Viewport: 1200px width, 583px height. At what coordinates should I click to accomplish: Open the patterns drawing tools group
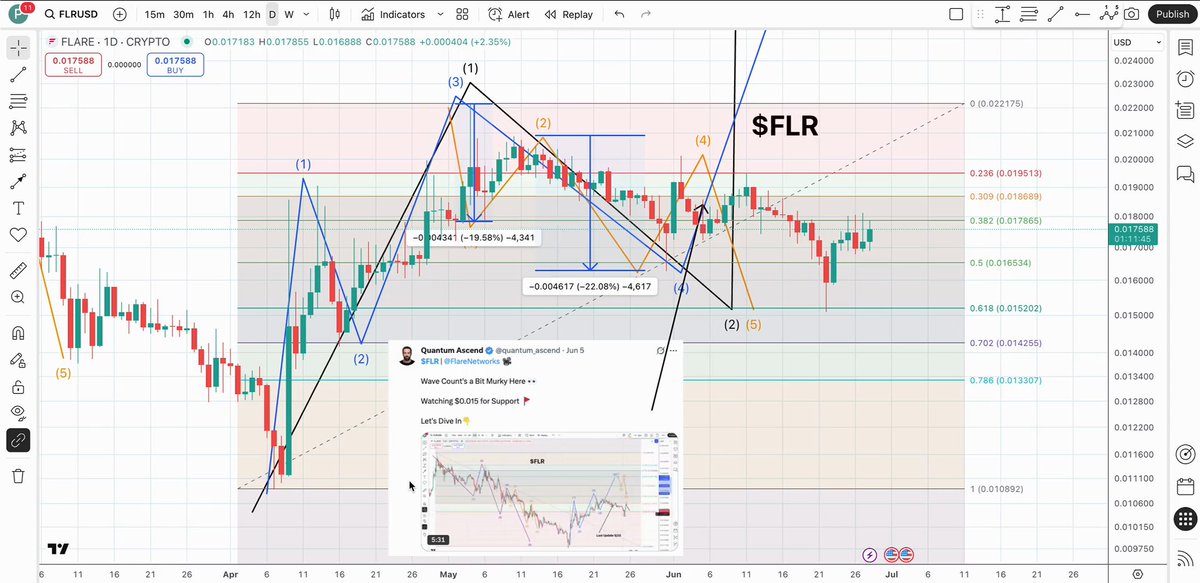(18, 128)
